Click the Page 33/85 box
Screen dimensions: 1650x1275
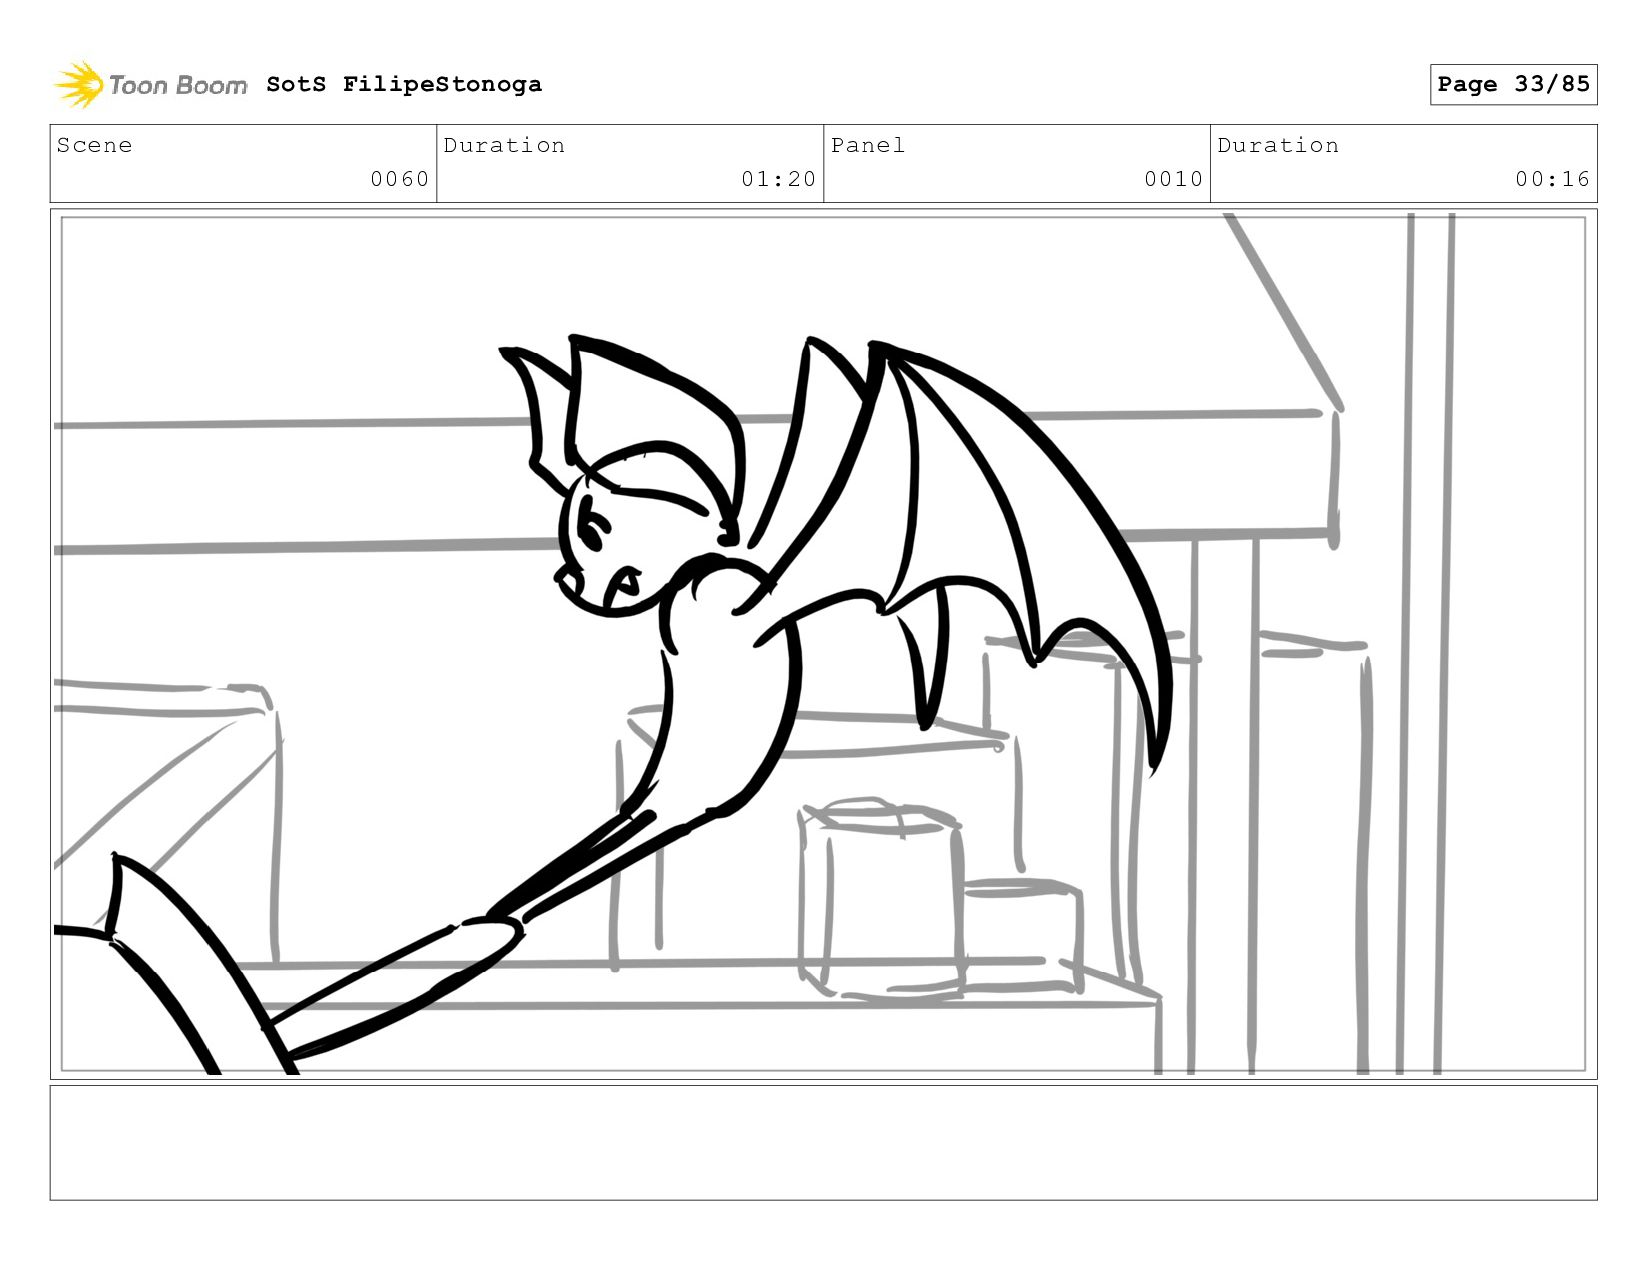tap(1513, 84)
